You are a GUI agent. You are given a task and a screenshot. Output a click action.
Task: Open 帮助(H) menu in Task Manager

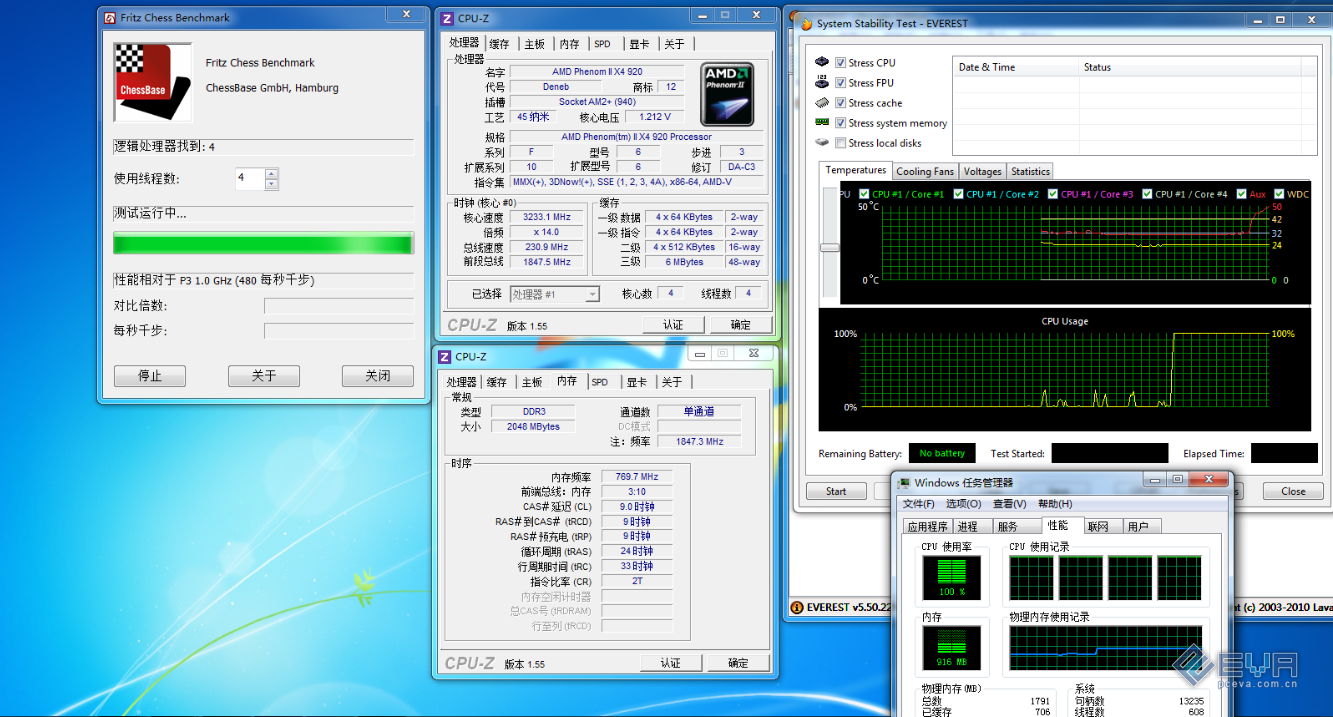click(x=1055, y=504)
